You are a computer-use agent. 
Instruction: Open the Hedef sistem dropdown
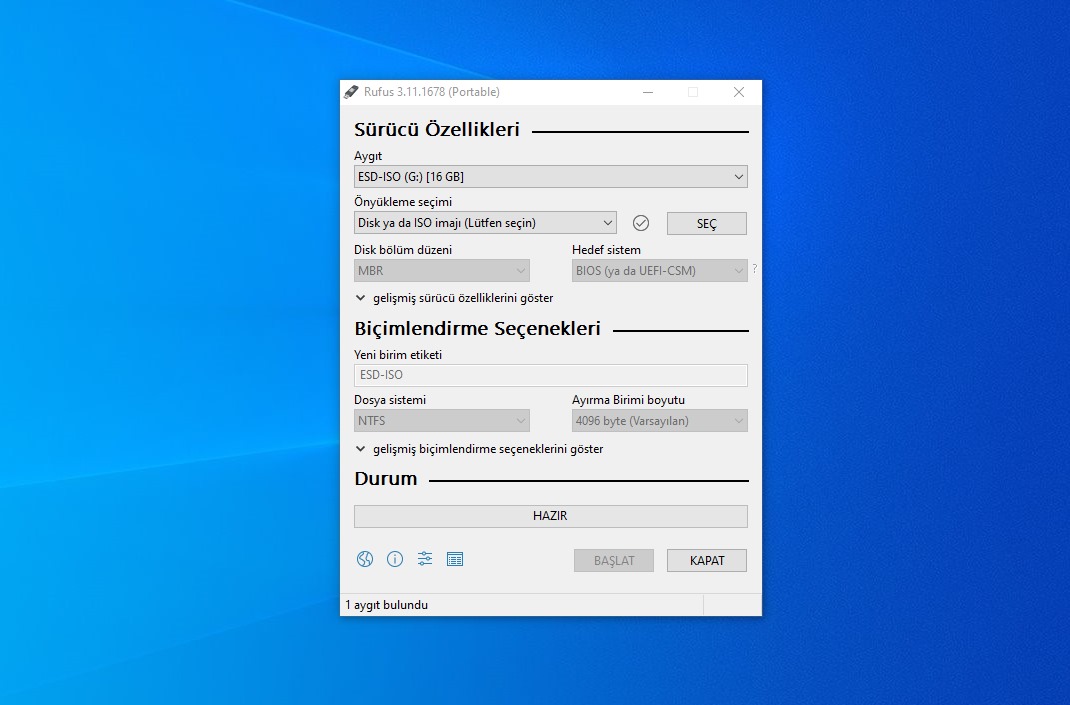pyautogui.click(x=659, y=271)
